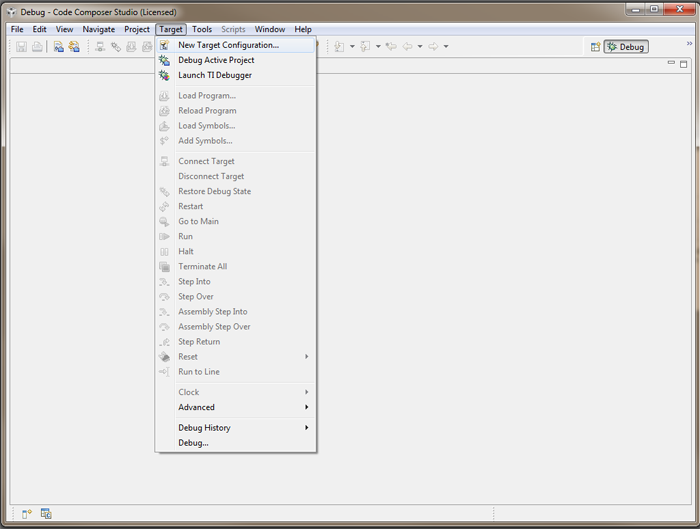Image resolution: width=700 pixels, height=529 pixels.
Task: Click the back navigation arrow in toolbar
Action: pyautogui.click(x=407, y=47)
